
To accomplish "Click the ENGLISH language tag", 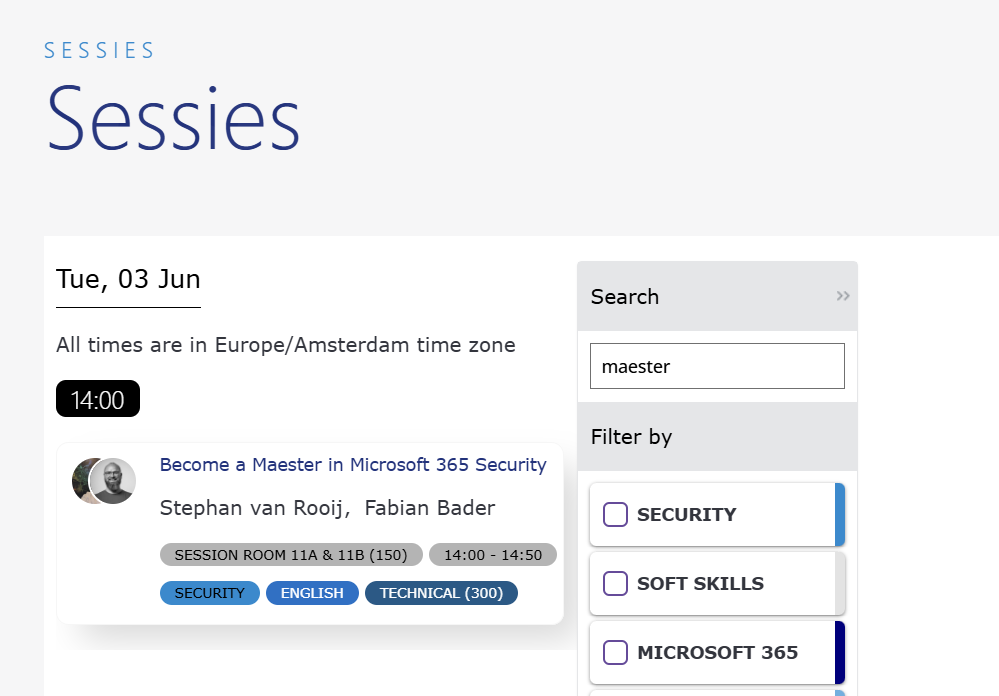I will tap(312, 593).
